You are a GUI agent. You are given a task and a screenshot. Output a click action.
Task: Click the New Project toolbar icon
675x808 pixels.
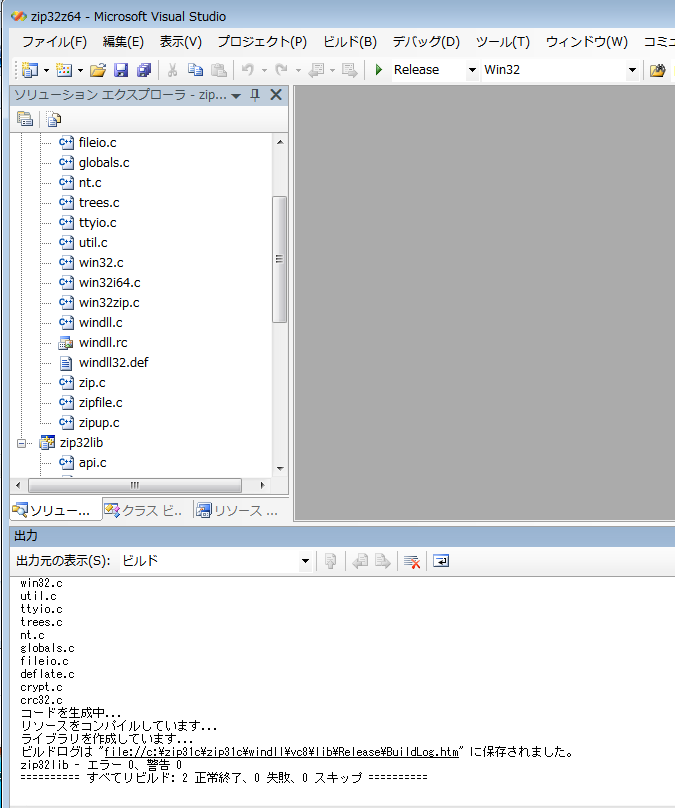tap(30, 70)
